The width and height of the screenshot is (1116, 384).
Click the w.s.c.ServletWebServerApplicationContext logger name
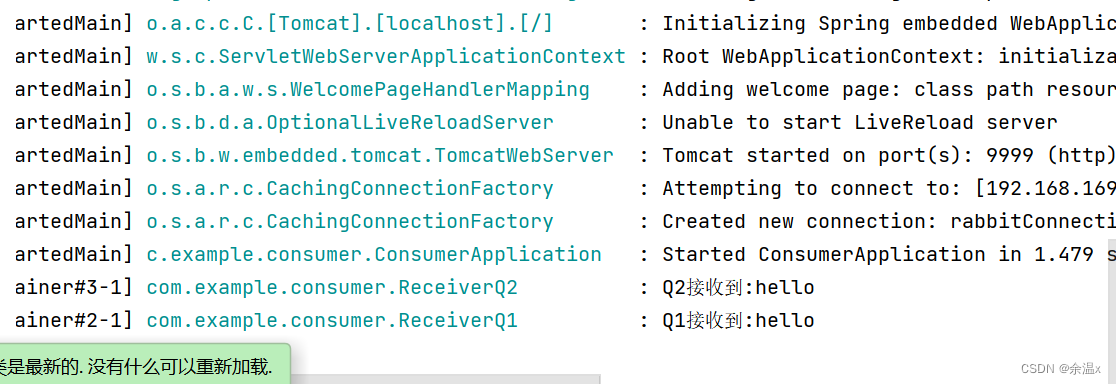coord(386,57)
